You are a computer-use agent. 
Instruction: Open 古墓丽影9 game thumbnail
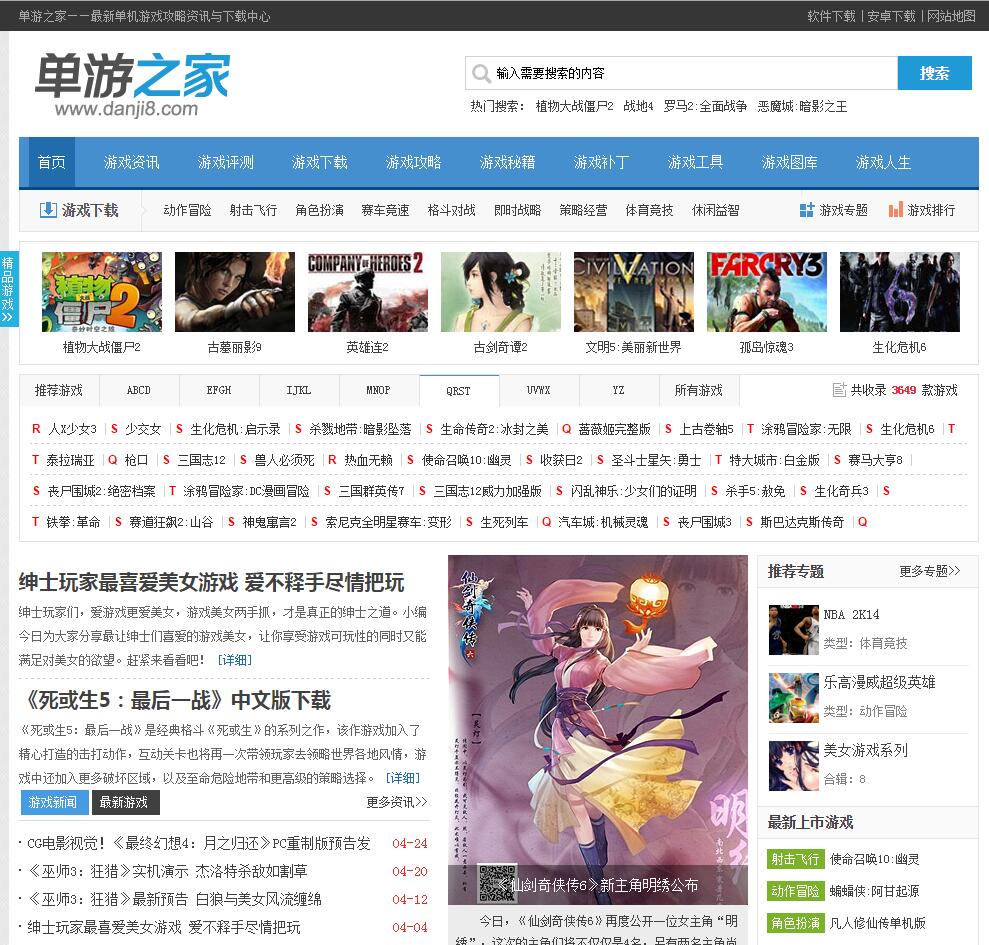coord(235,292)
